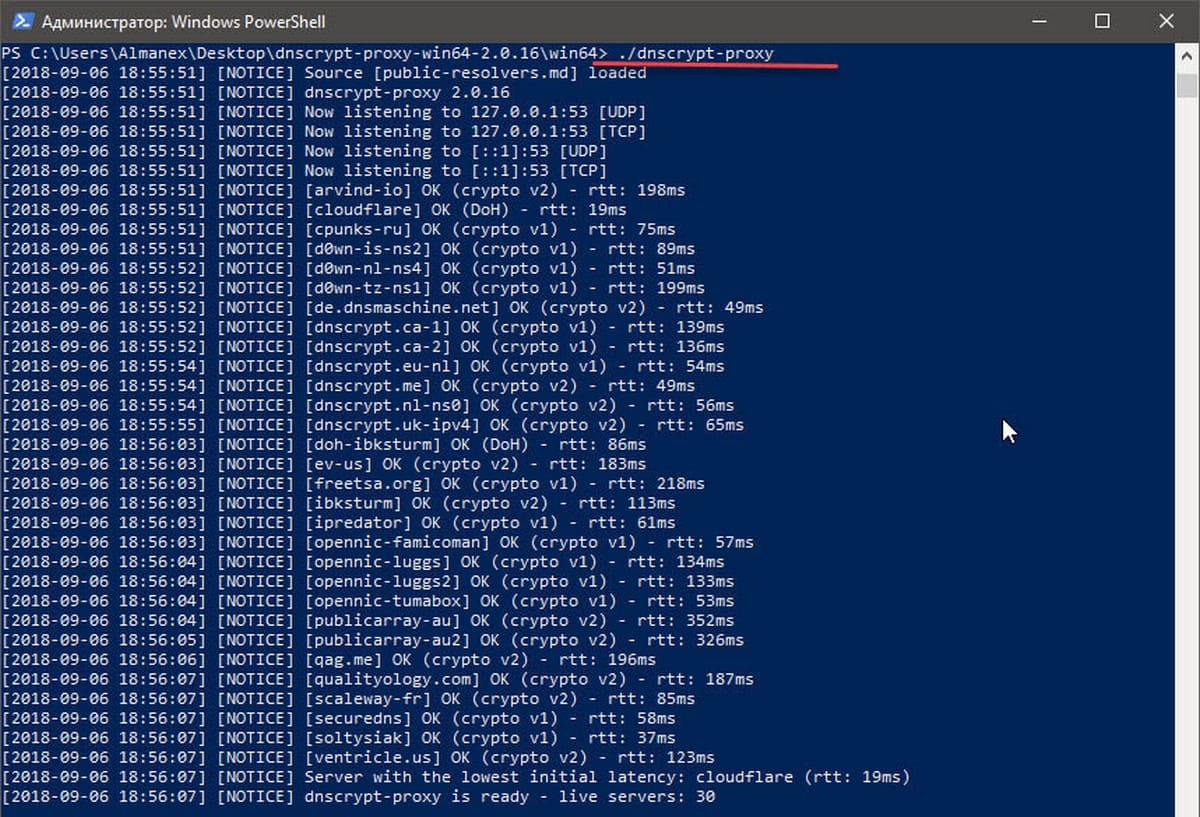Click the [dnscrypt.nl-ns0] line
The image size is (1200, 817).
pyautogui.click(x=368, y=405)
